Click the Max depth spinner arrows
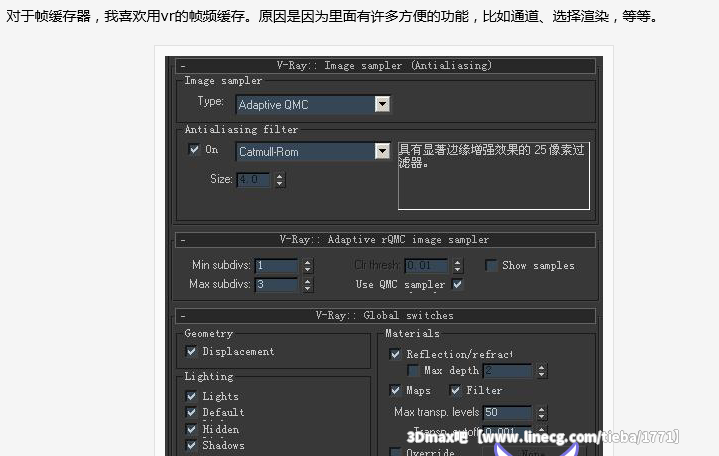The image size is (719, 456). tap(542, 371)
